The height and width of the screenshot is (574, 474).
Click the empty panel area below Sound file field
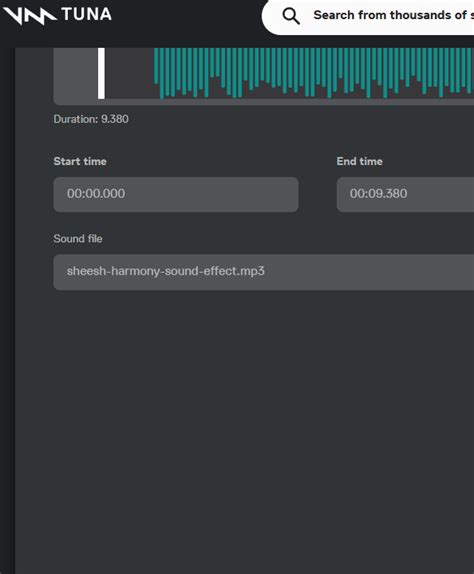(x=245, y=432)
